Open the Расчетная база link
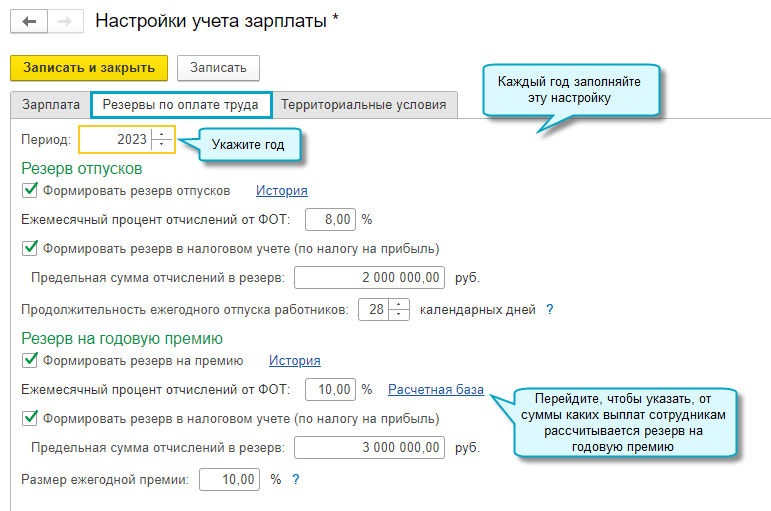Screen dimensions: 771x511 tap(436, 390)
